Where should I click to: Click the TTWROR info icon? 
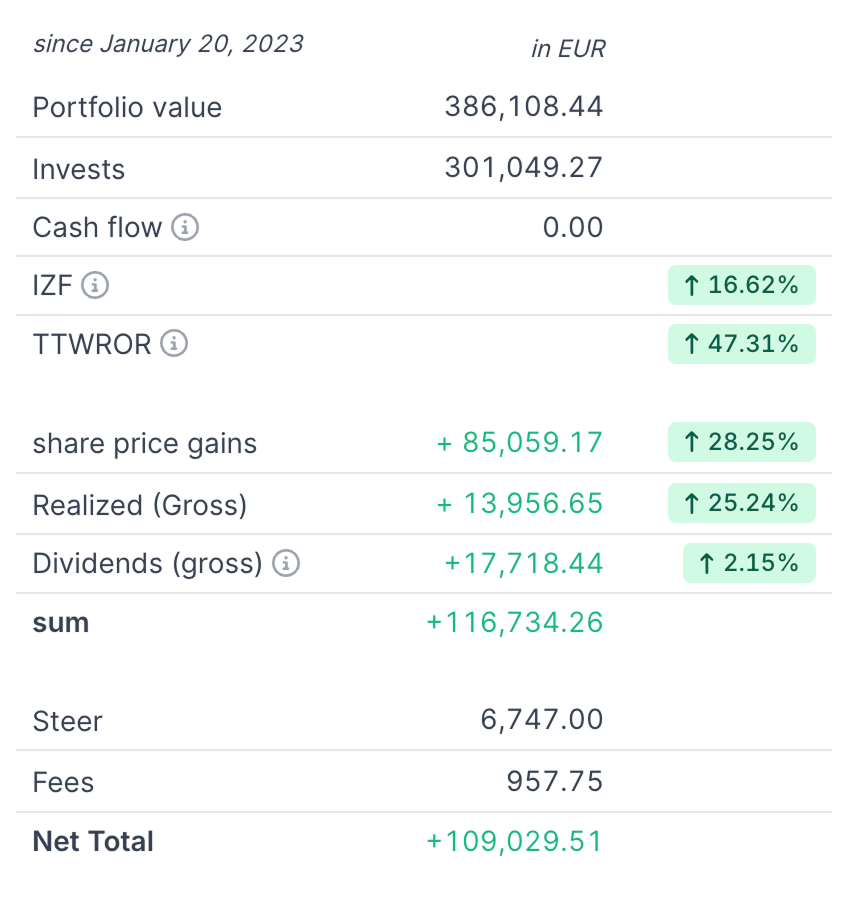point(174,344)
